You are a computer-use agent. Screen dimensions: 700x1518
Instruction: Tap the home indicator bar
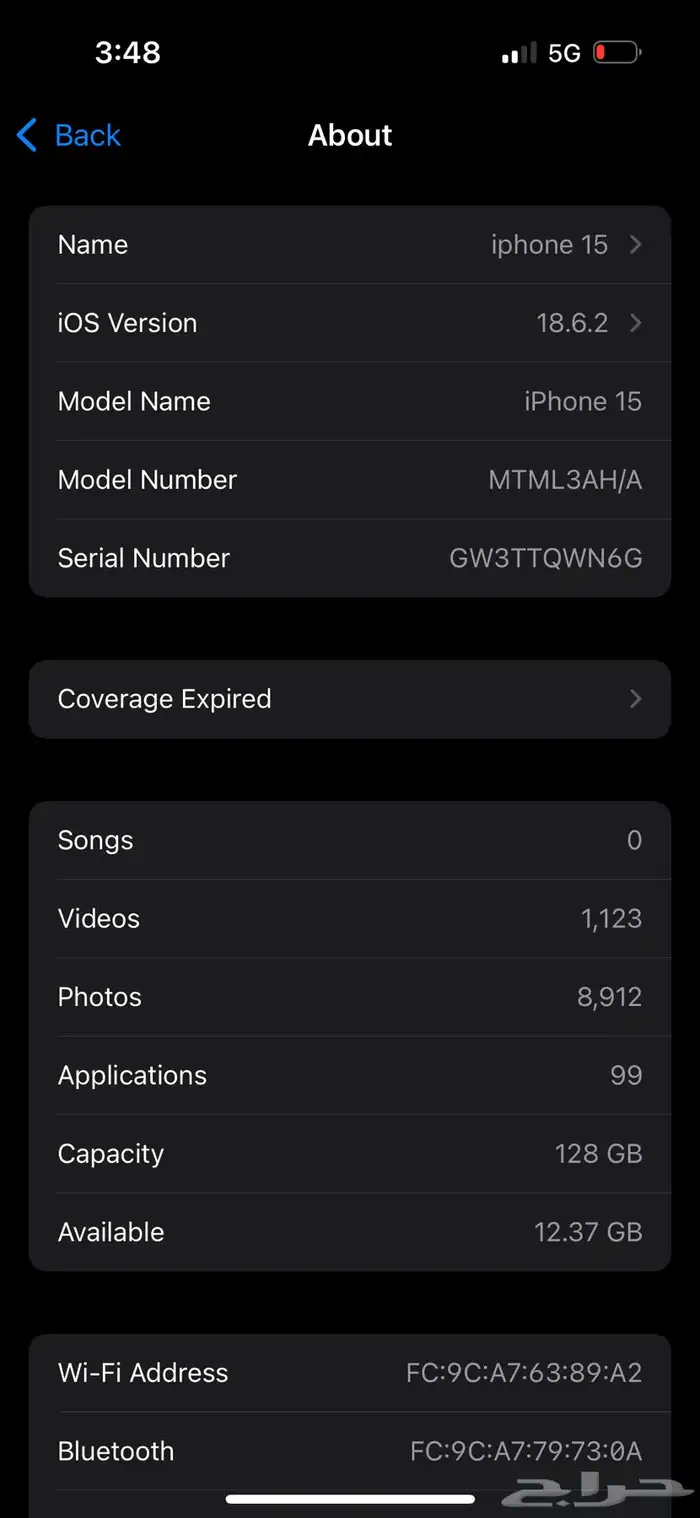(x=350, y=1499)
